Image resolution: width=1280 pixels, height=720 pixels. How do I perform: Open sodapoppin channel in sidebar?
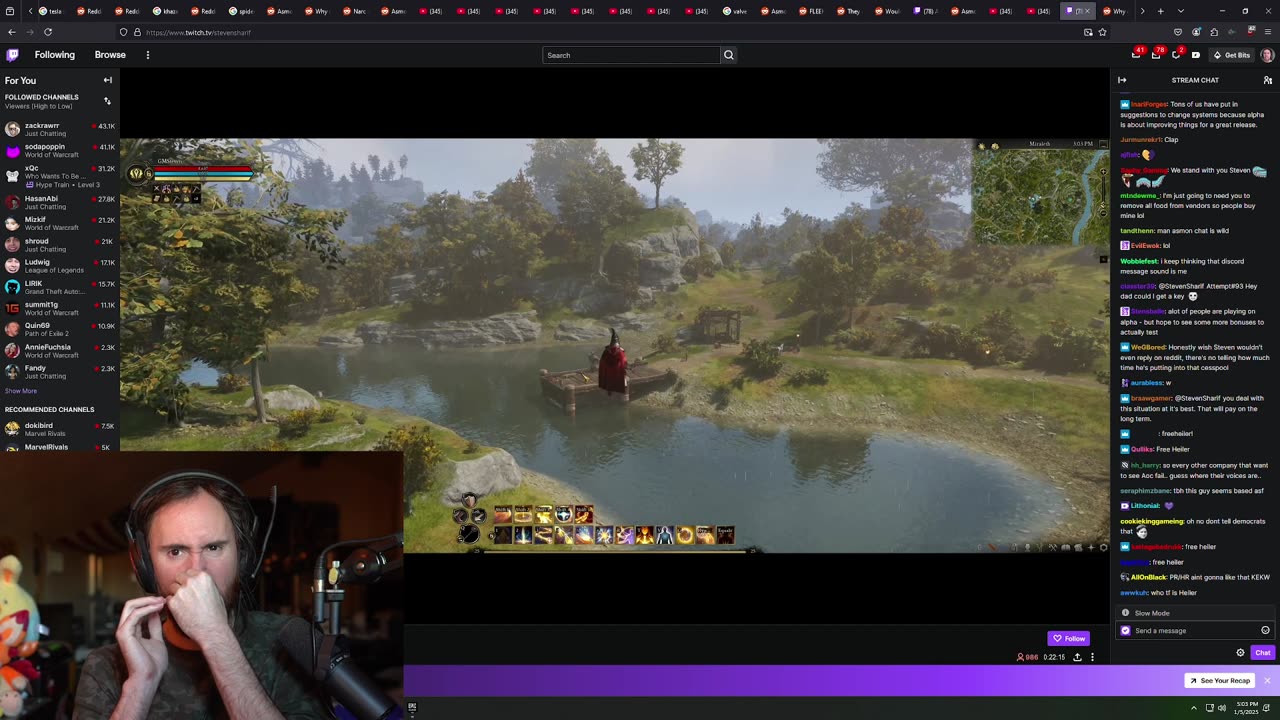(x=60, y=151)
